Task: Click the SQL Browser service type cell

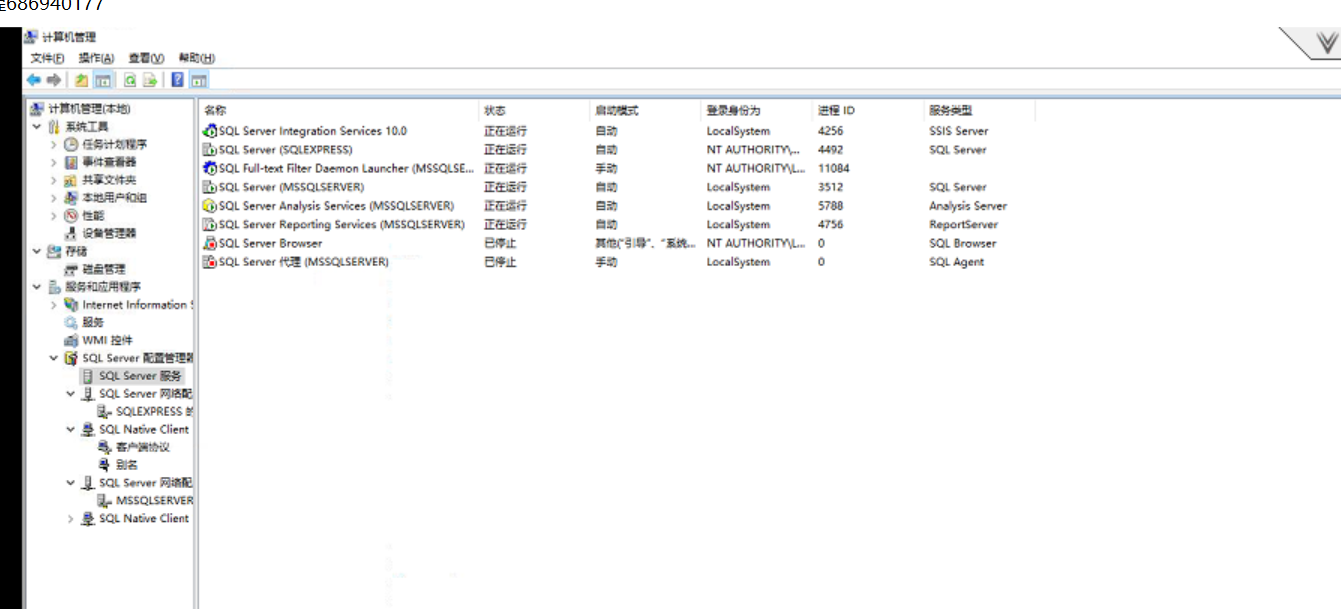Action: point(962,243)
